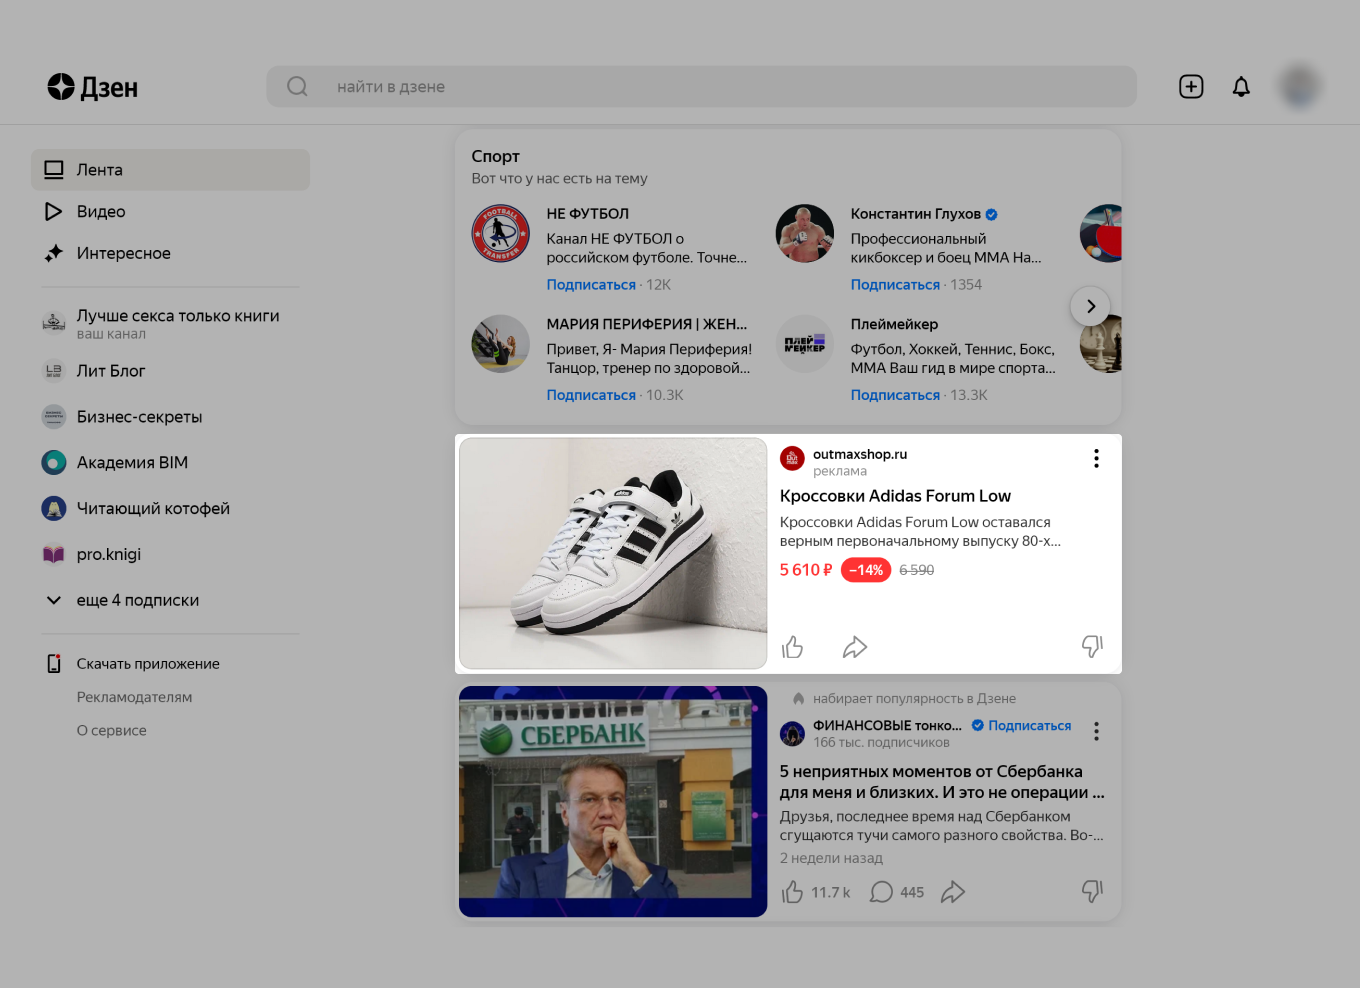The image size is (1360, 988).
Task: Open notifications bell
Action: [1241, 87]
